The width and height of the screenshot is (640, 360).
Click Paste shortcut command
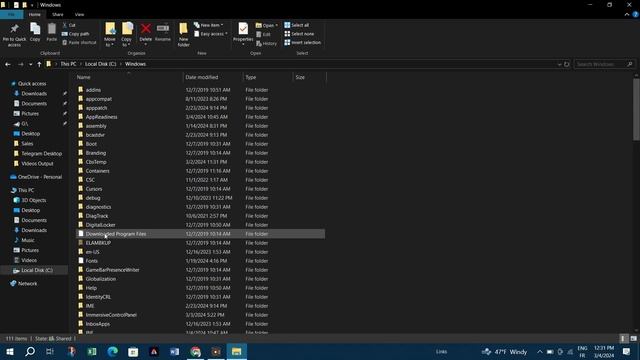point(79,42)
